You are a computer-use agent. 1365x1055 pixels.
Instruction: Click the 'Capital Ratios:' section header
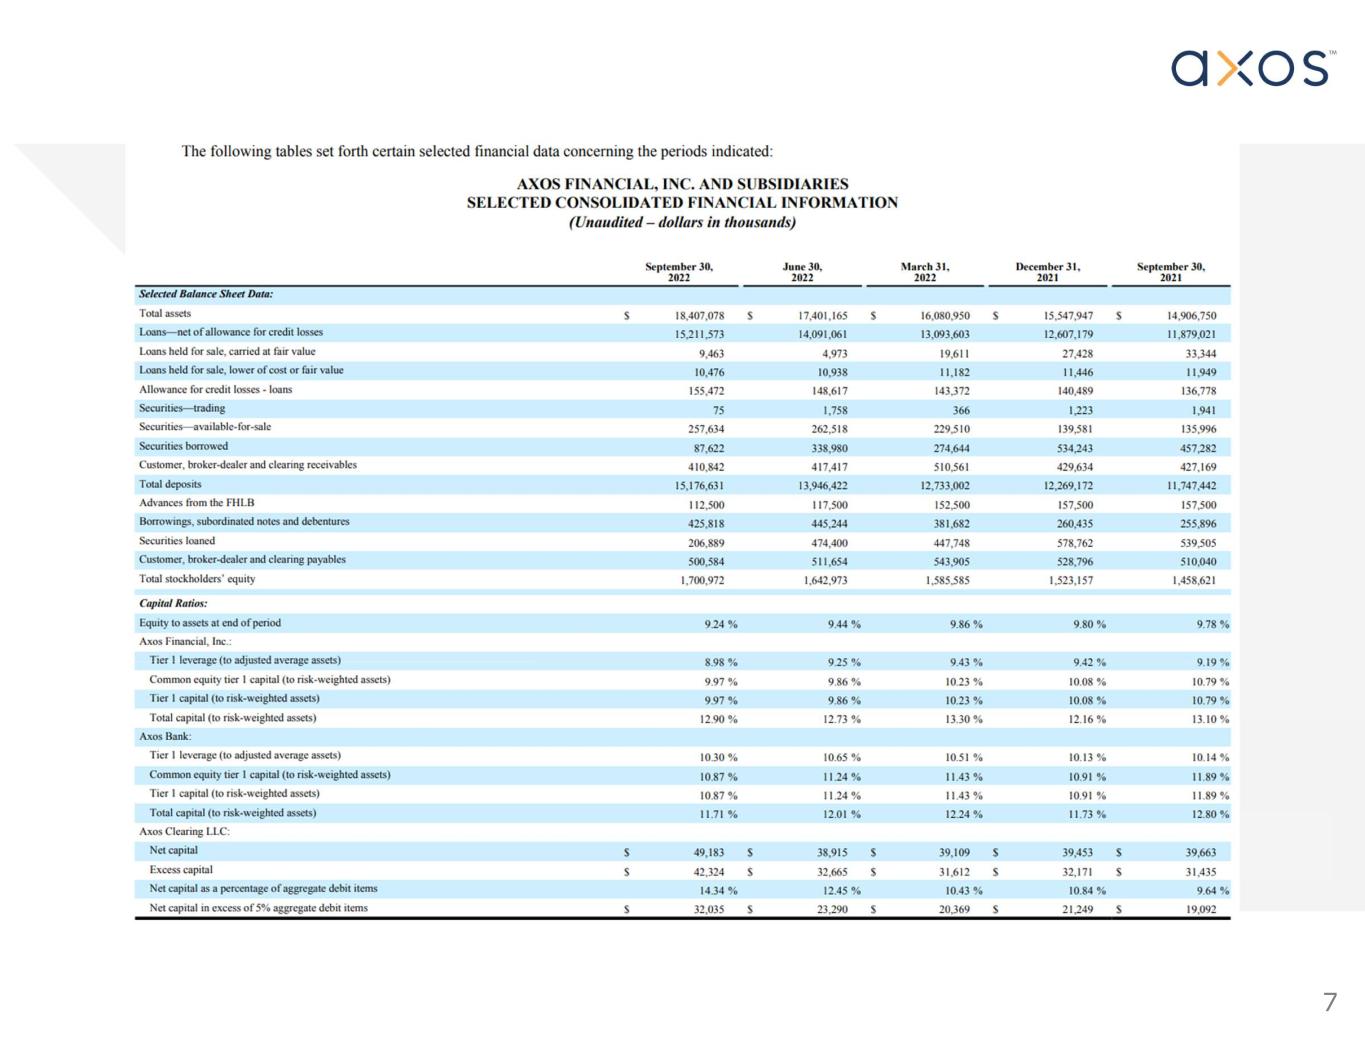pos(173,603)
